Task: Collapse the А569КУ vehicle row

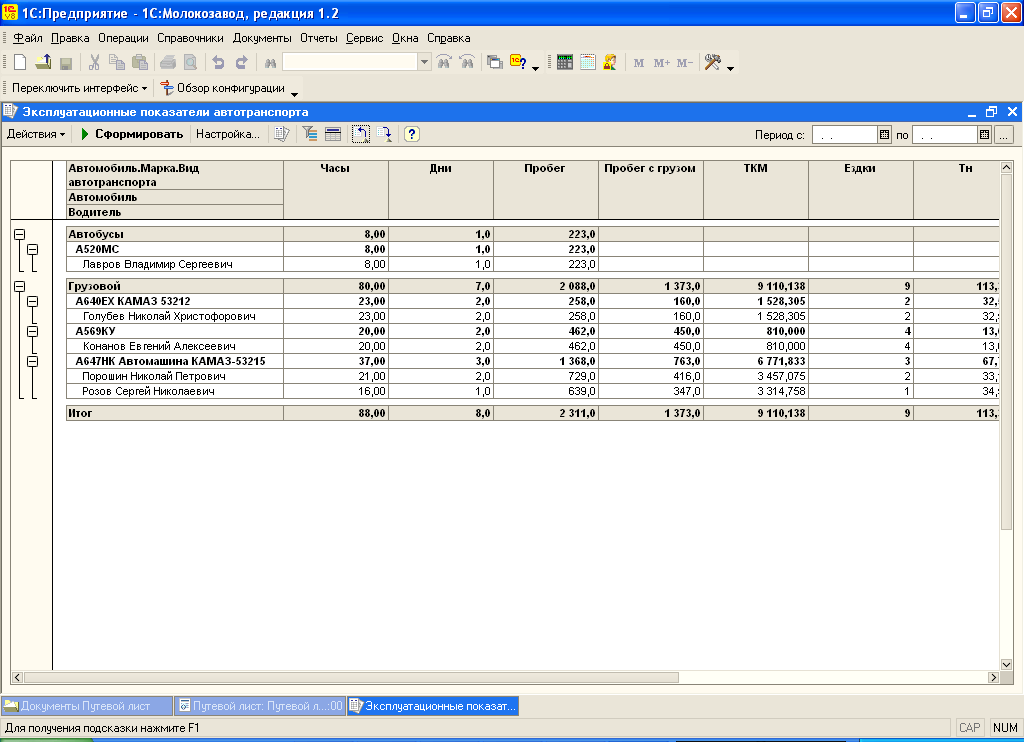Action: tap(32, 331)
